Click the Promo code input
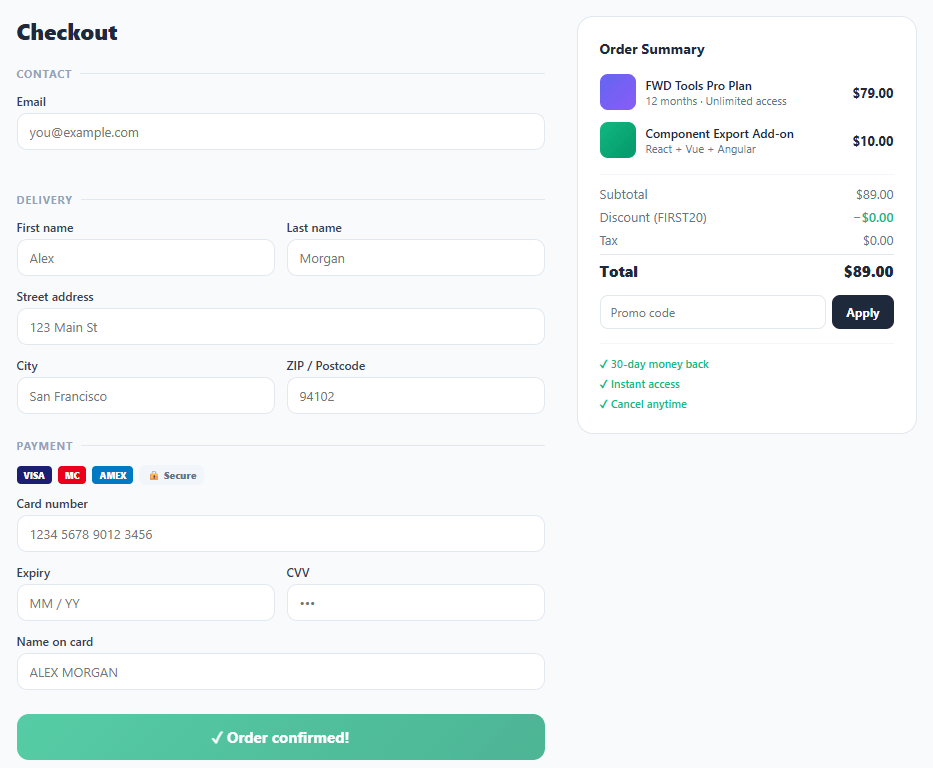The width and height of the screenshot is (933, 768). point(713,312)
